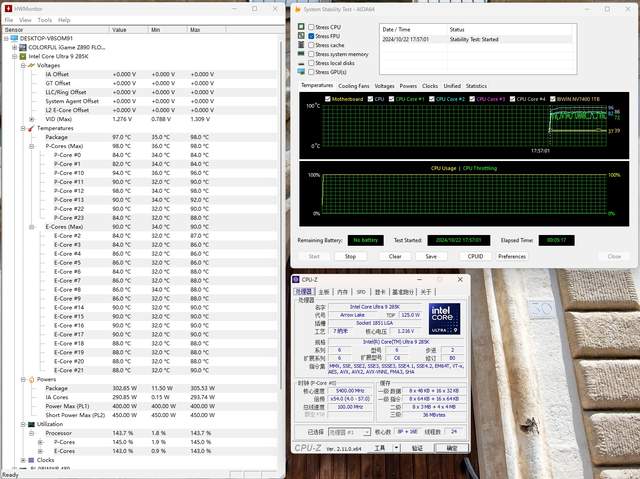Click the Value column header in HWMonitor
640x479 pixels.
[x=129, y=30]
